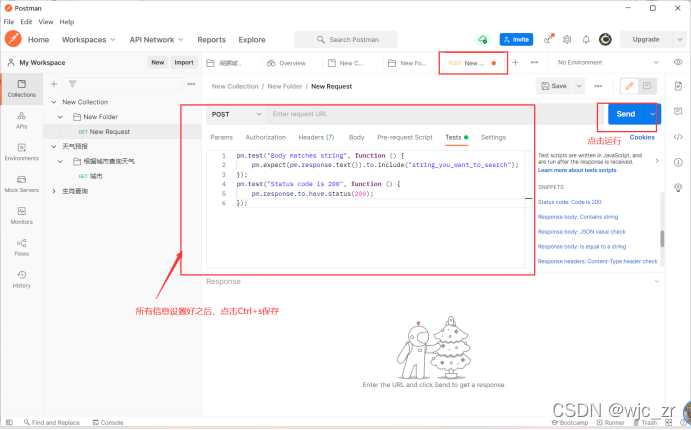Image resolution: width=691 pixels, height=430 pixels.
Task: Open the Cookies link
Action: click(642, 137)
